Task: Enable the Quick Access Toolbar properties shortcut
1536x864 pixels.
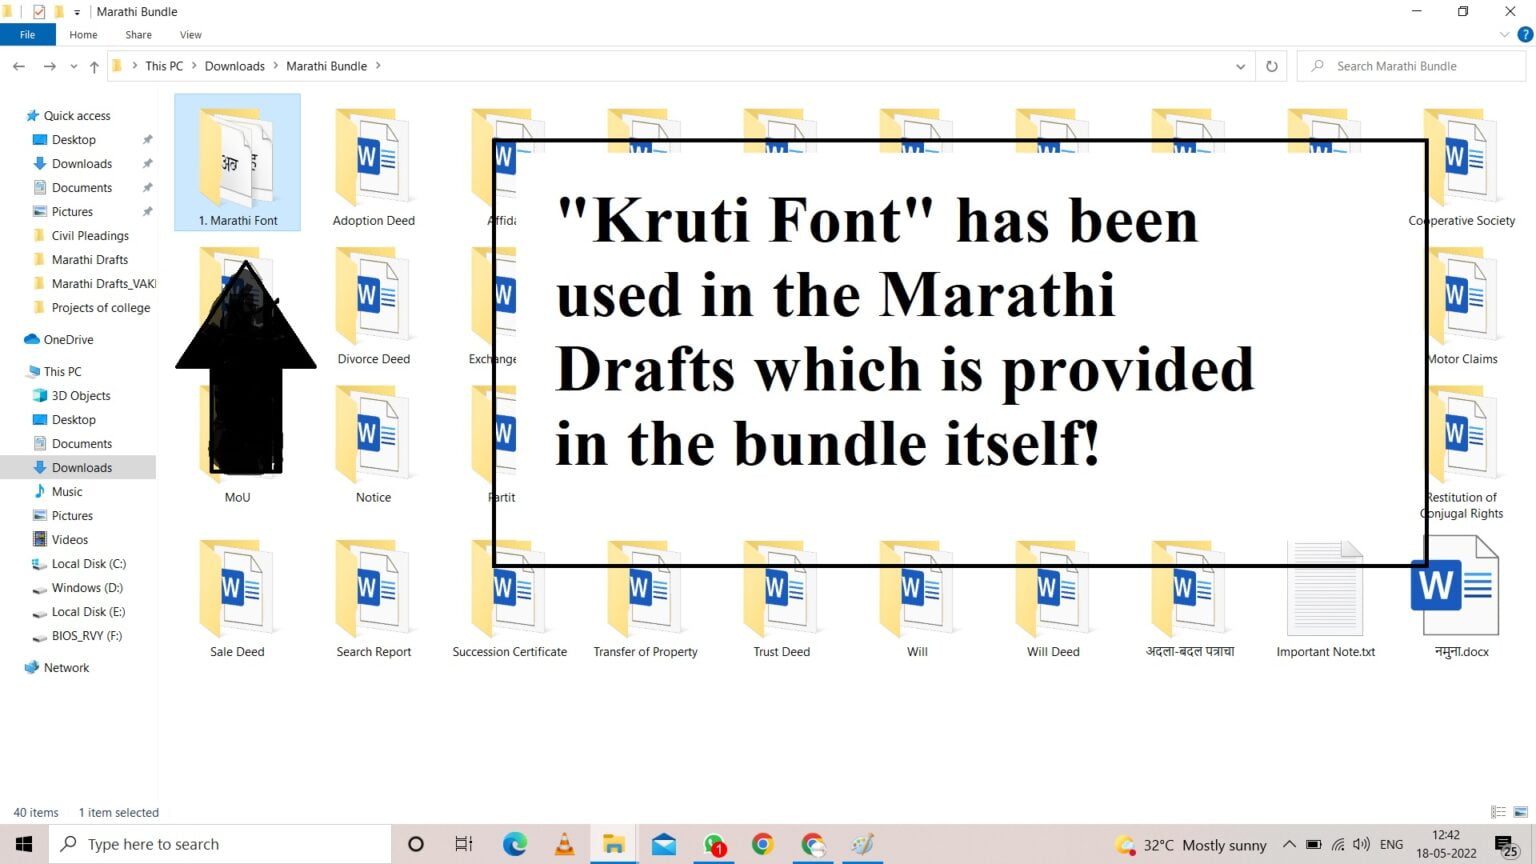Action: (37, 11)
